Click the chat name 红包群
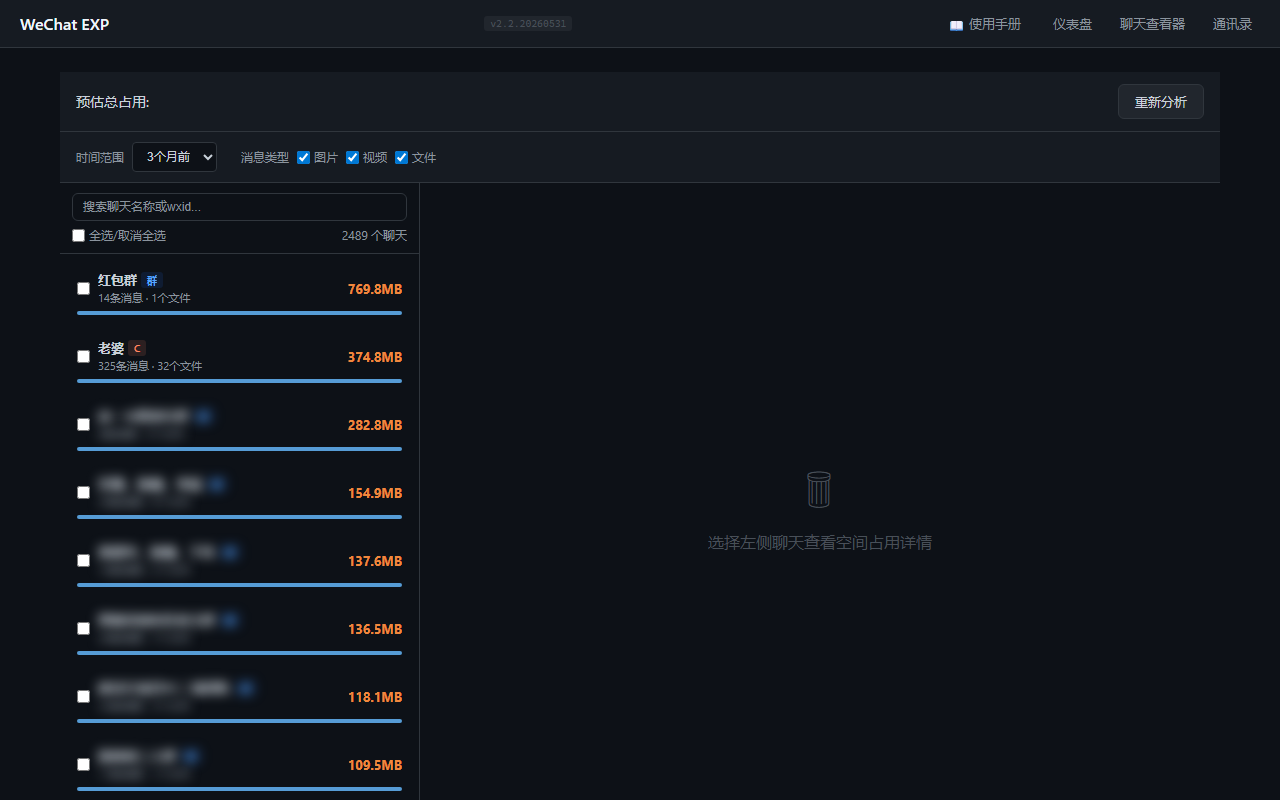1280x800 pixels. pos(117,280)
